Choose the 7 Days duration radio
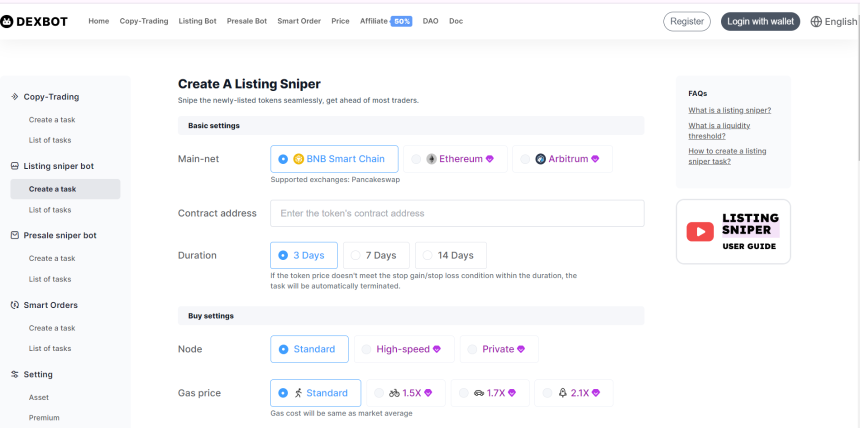Viewport: 860px width, 428px height. click(x=355, y=255)
